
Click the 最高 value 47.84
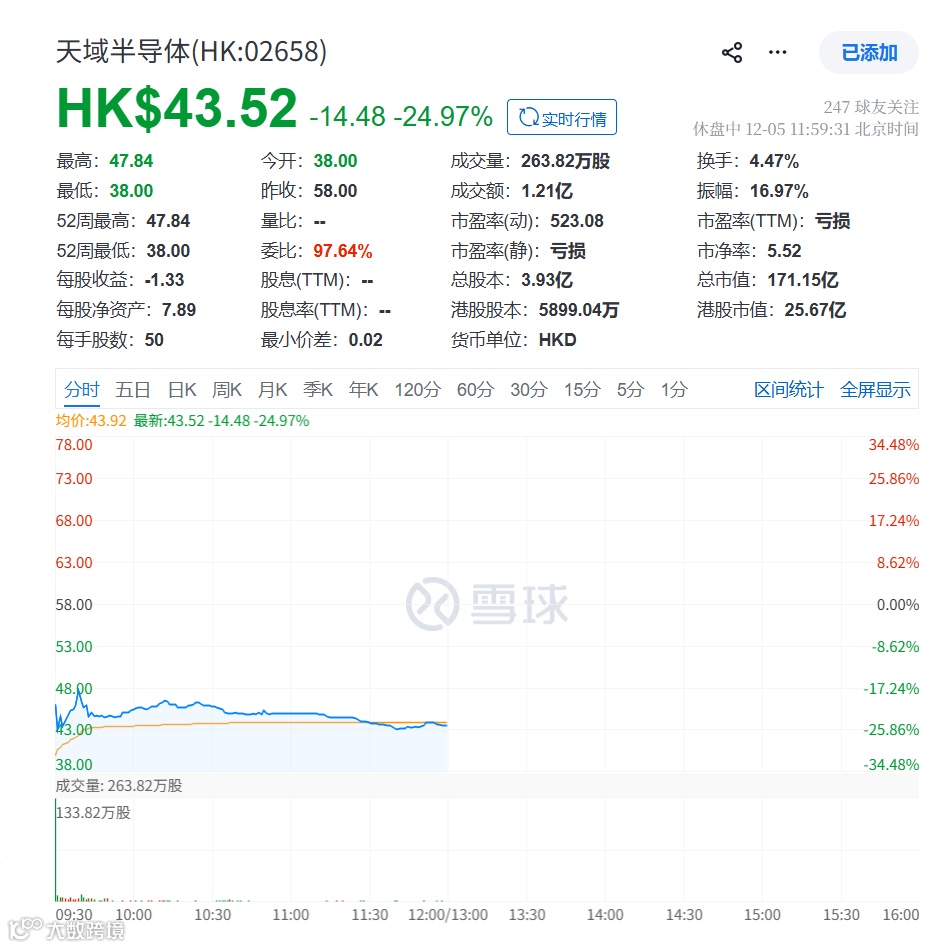click(131, 161)
